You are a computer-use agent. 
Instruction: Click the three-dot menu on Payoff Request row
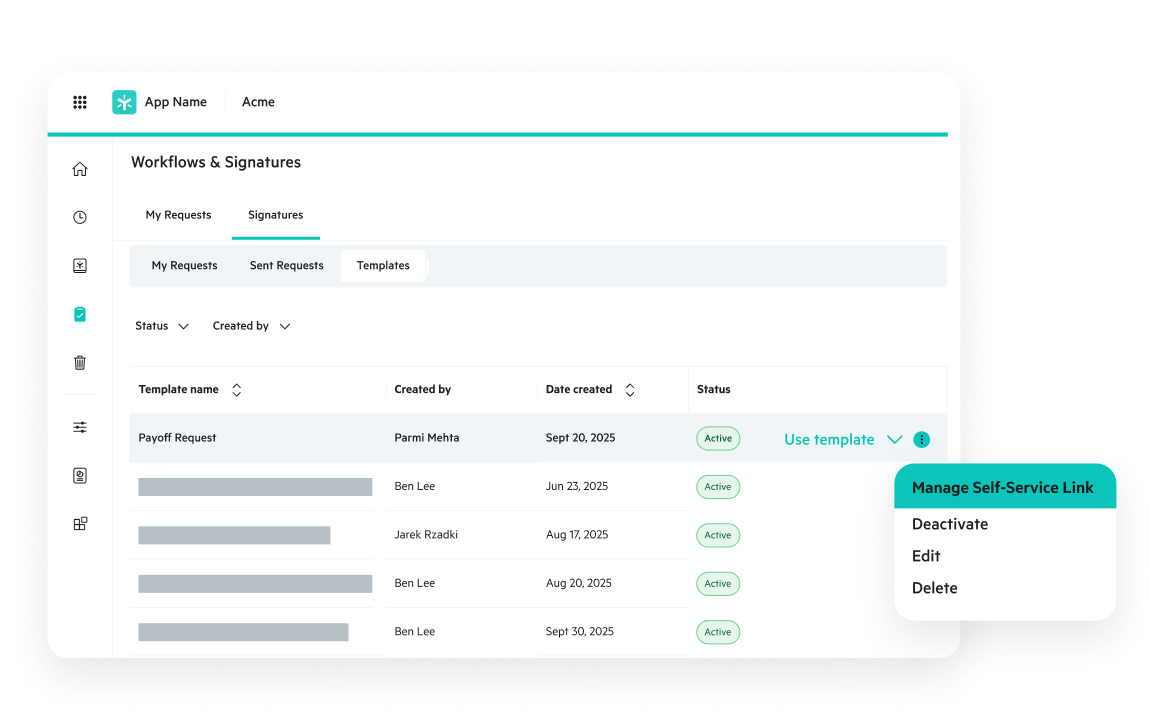tap(921, 439)
